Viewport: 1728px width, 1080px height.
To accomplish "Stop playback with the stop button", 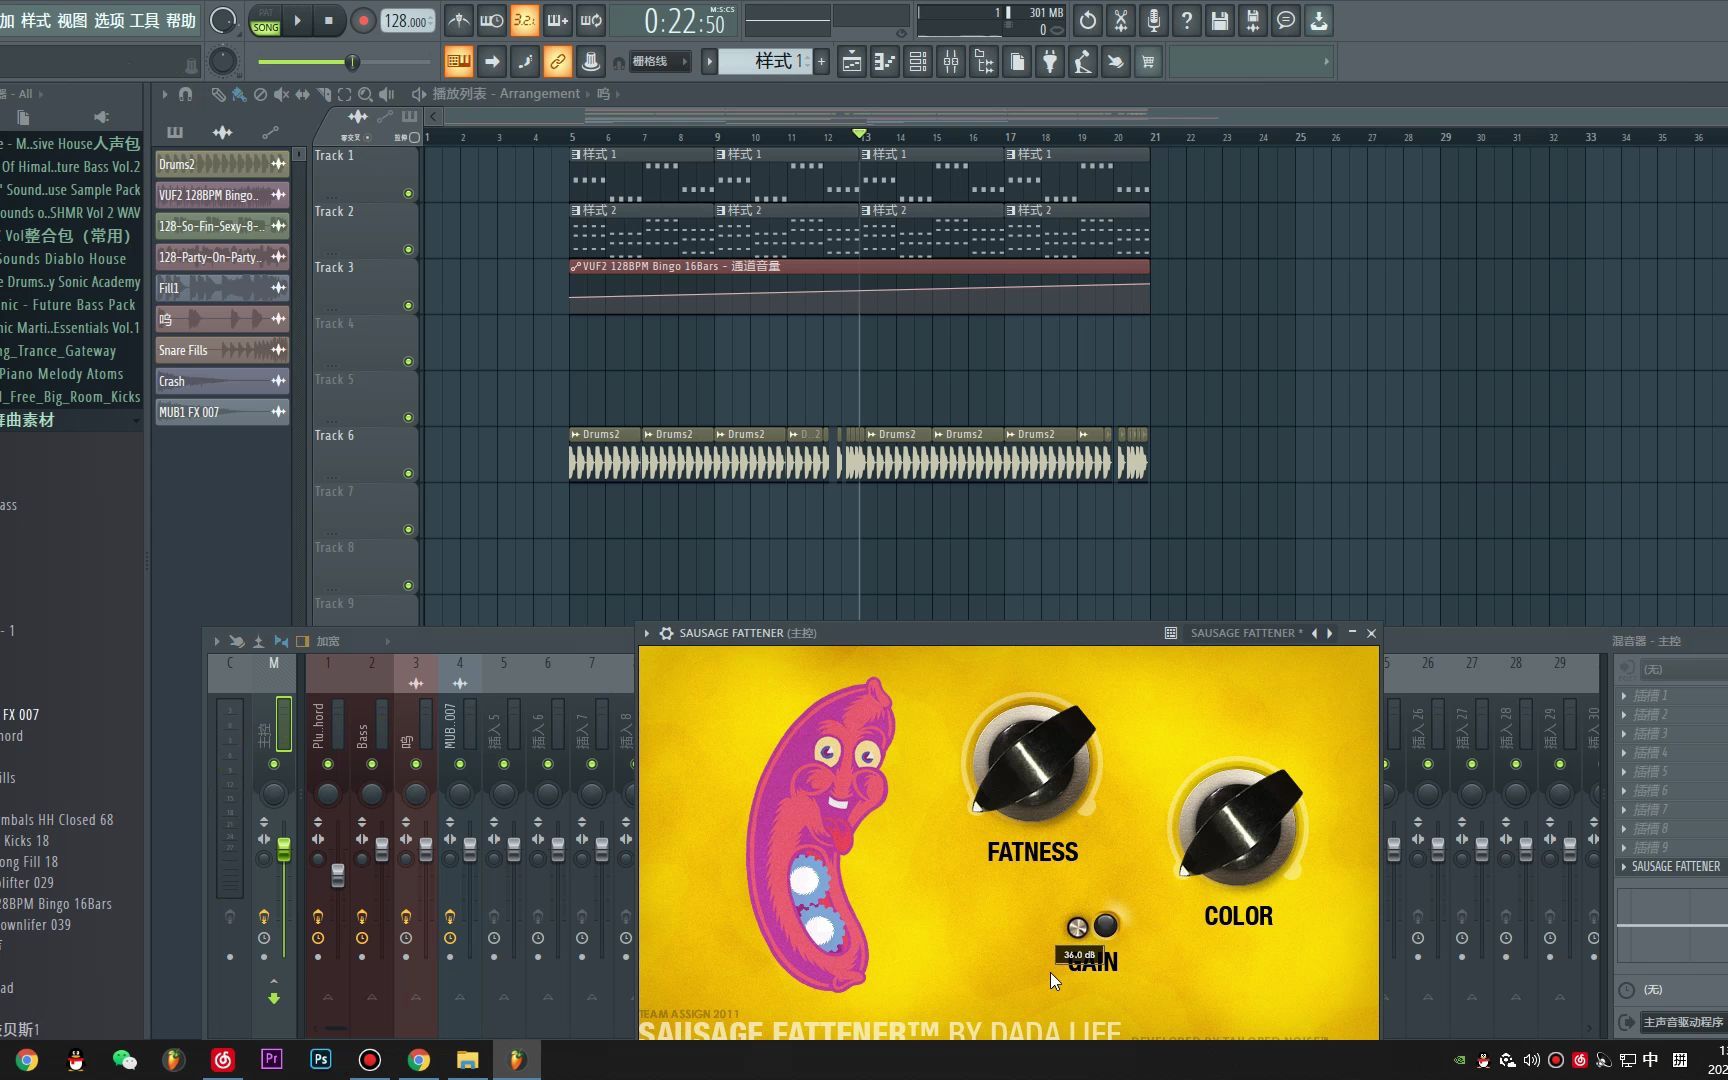I will coord(329,20).
